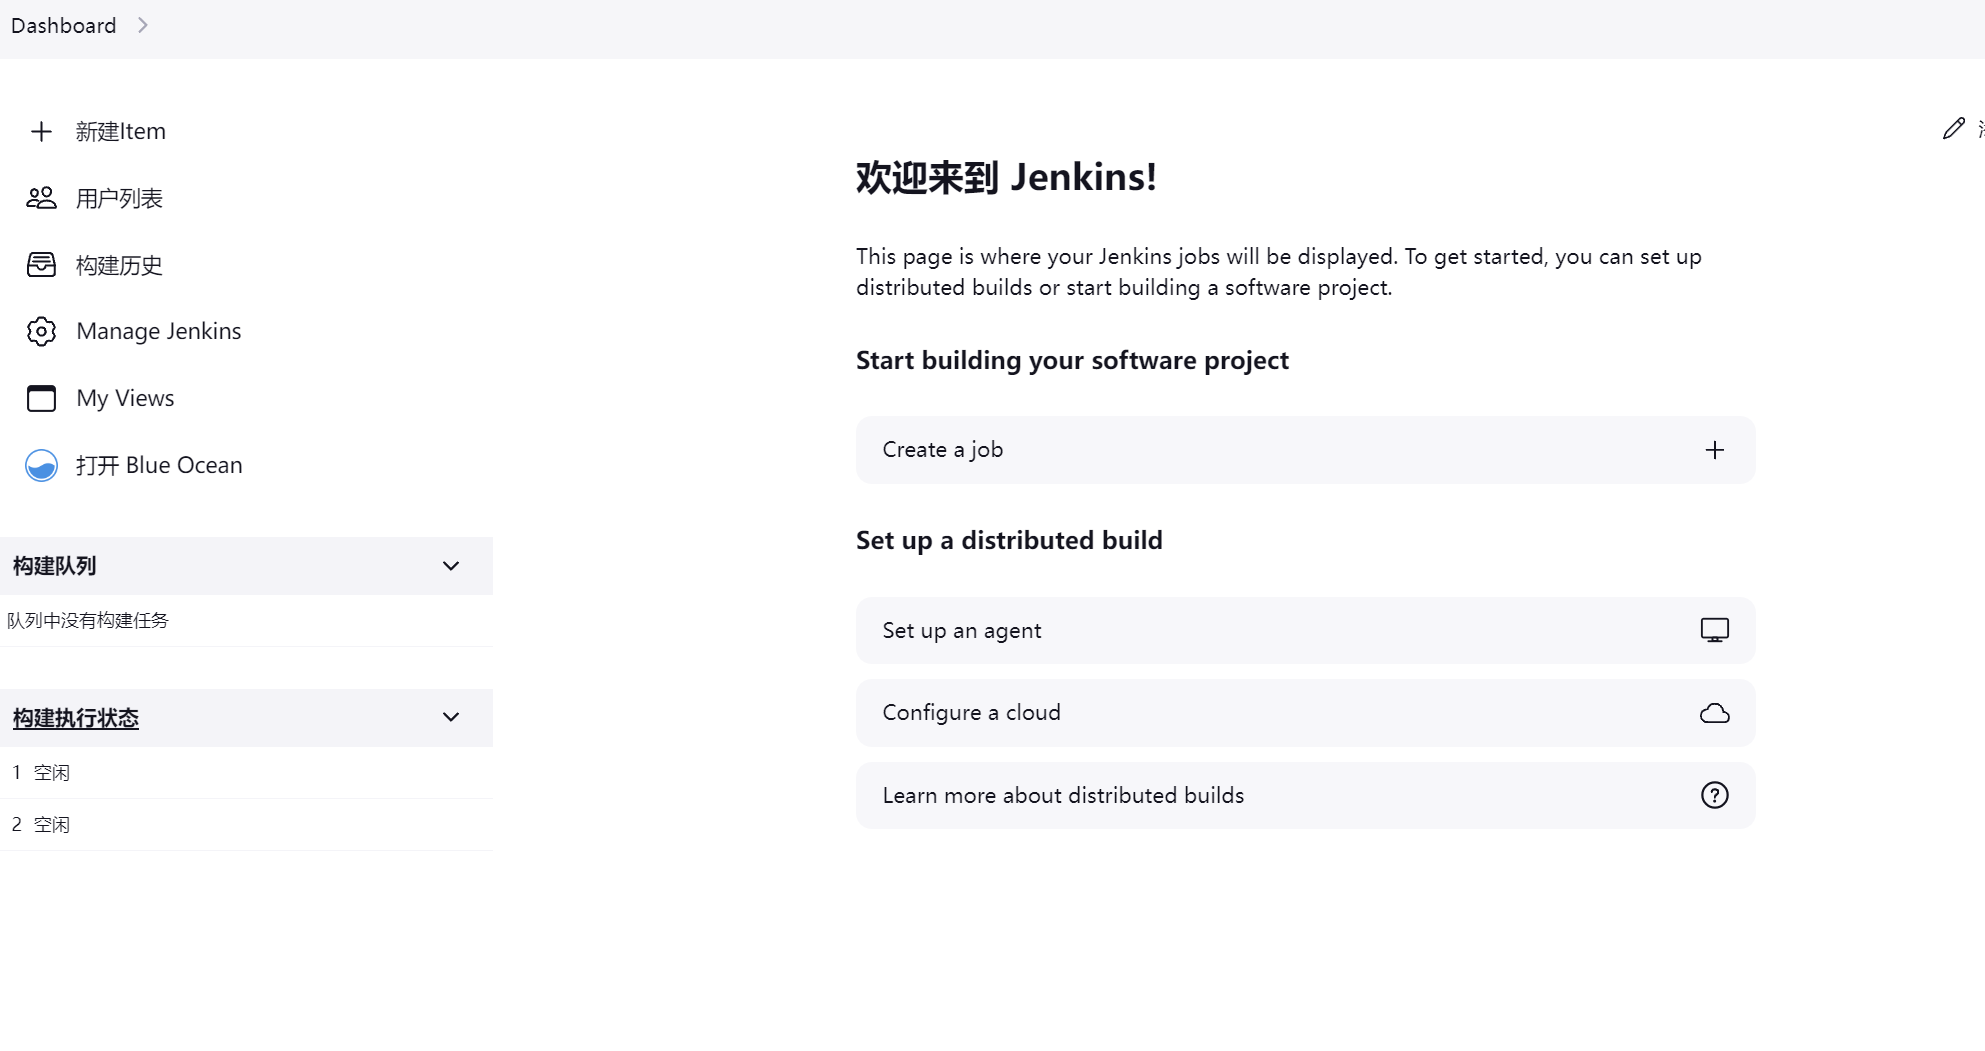Screen dimensions: 1985x1051
Task: Click the monitor icon in Set up an agent
Action: 1714,630
